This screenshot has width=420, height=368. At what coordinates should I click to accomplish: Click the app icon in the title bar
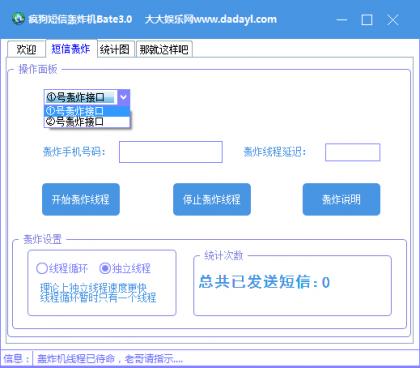click(18, 19)
